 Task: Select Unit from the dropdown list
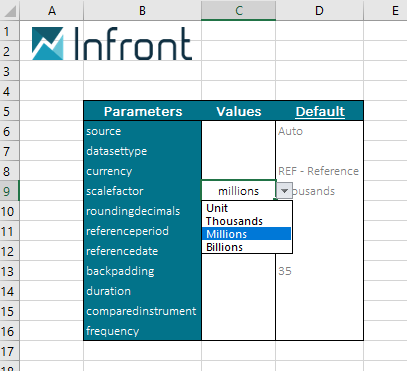[x=246, y=208]
